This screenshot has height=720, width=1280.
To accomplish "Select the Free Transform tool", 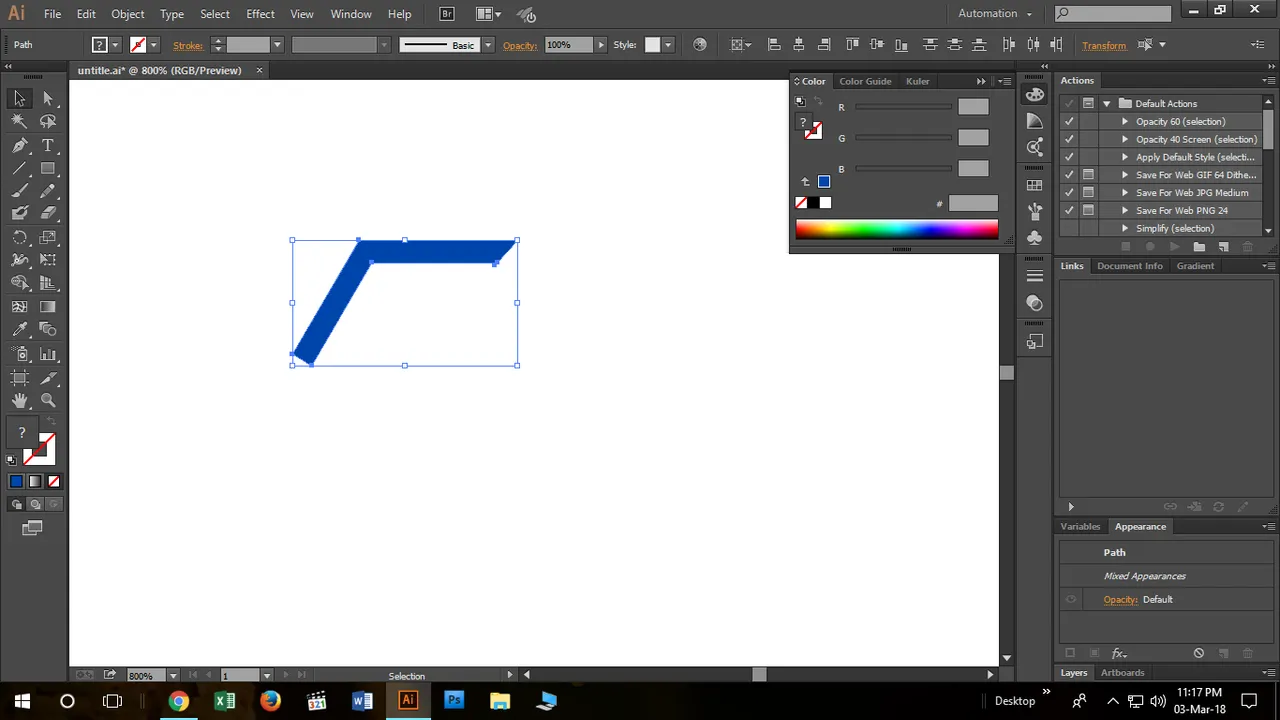I will coord(47,260).
